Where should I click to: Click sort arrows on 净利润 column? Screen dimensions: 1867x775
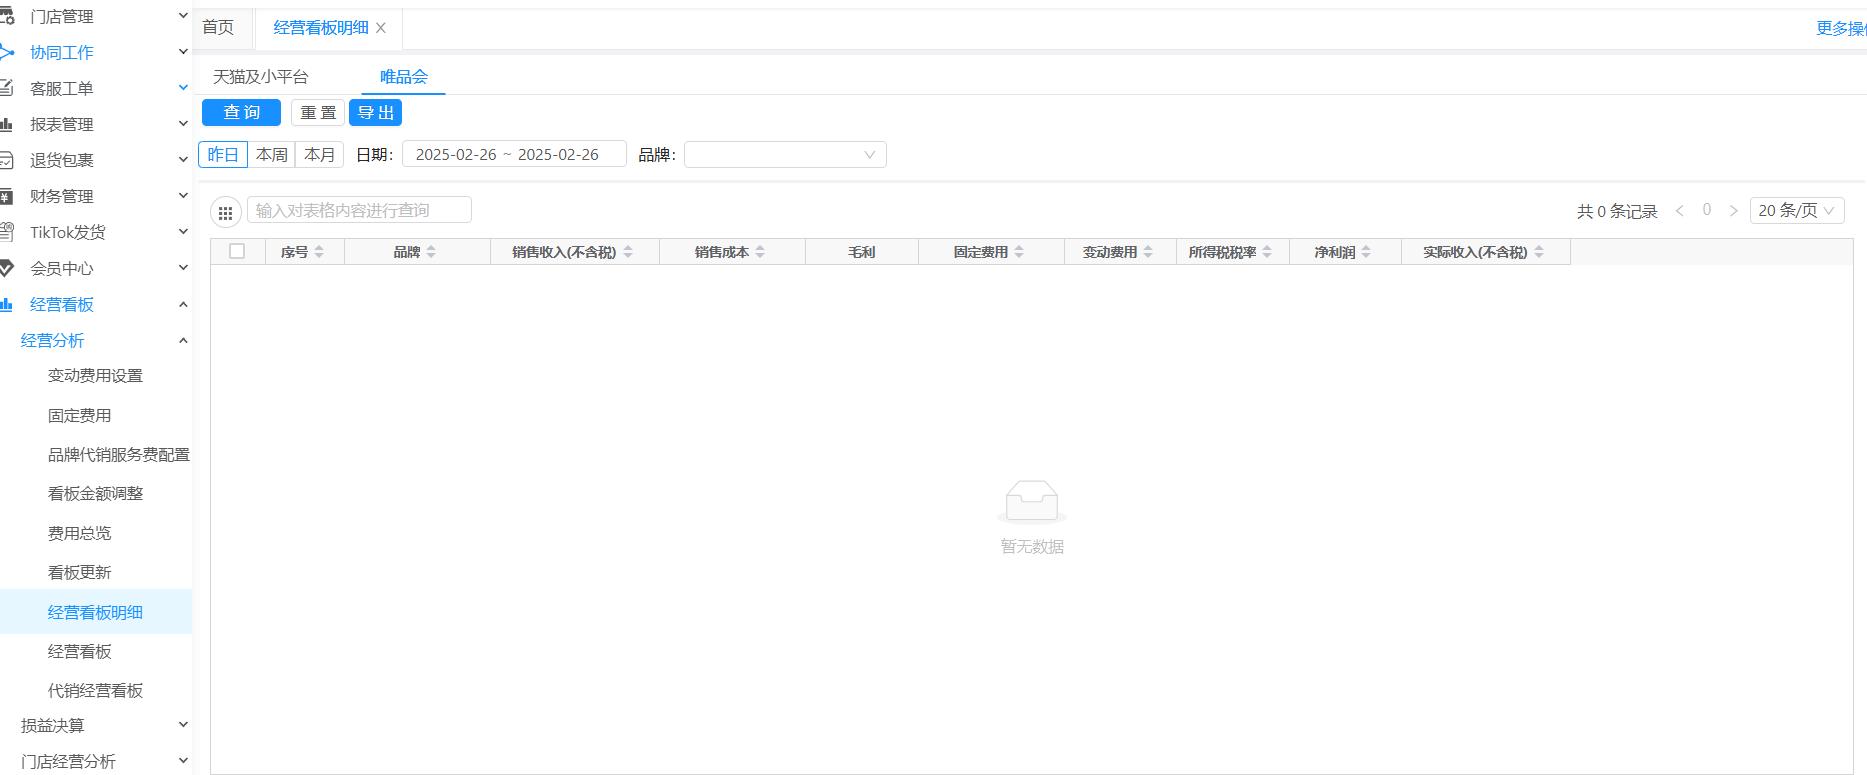(x=1366, y=252)
